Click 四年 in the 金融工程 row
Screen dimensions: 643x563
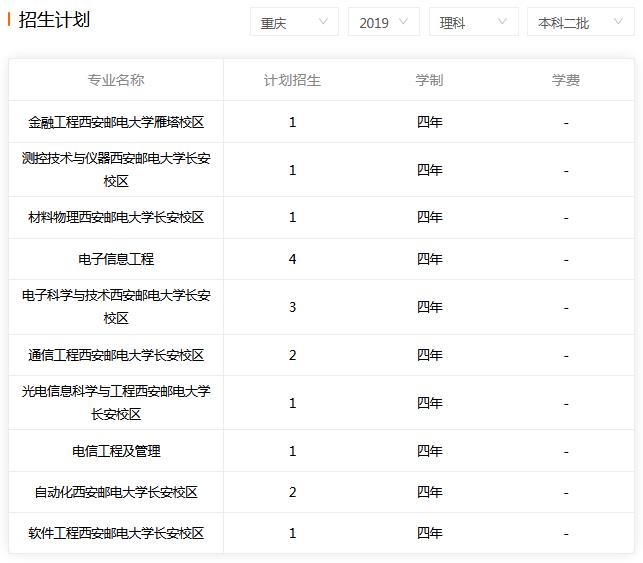pos(429,122)
